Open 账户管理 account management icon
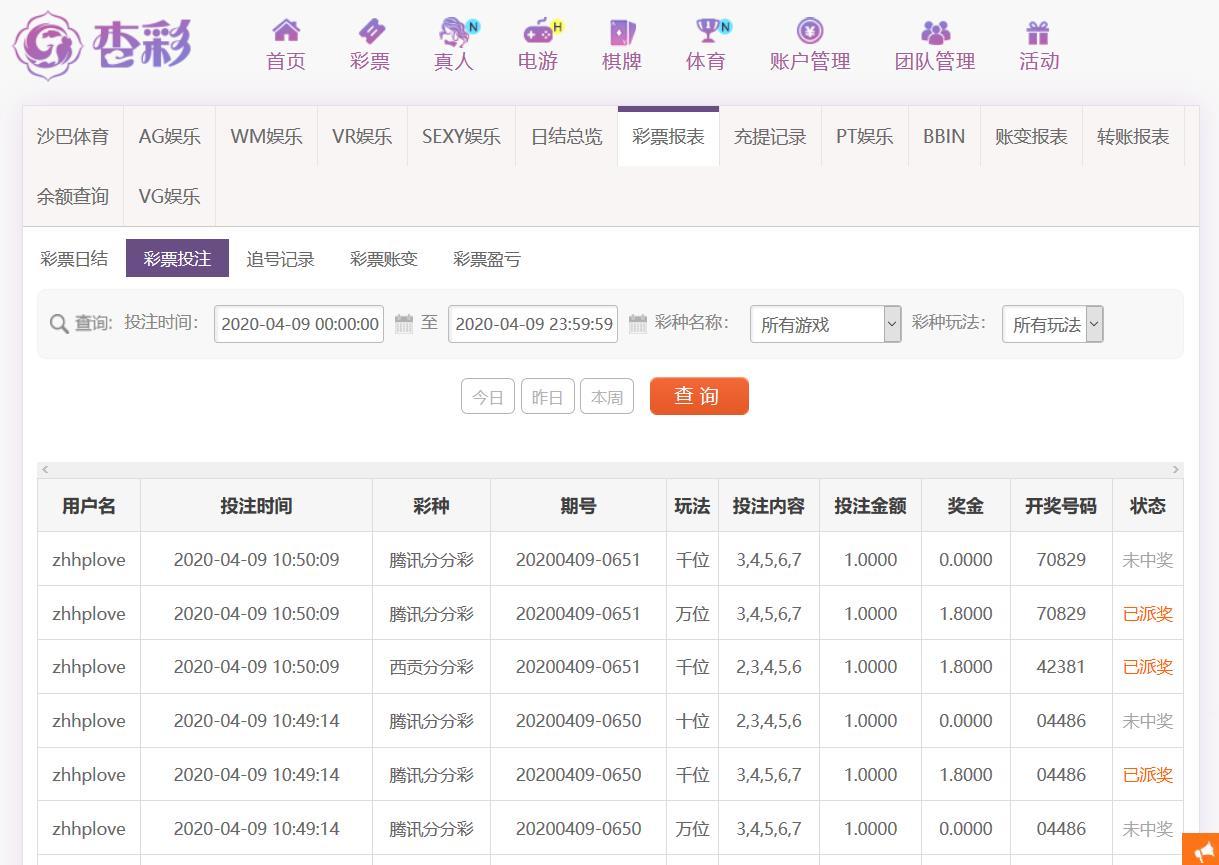This screenshot has height=865, width=1219. pos(809,31)
